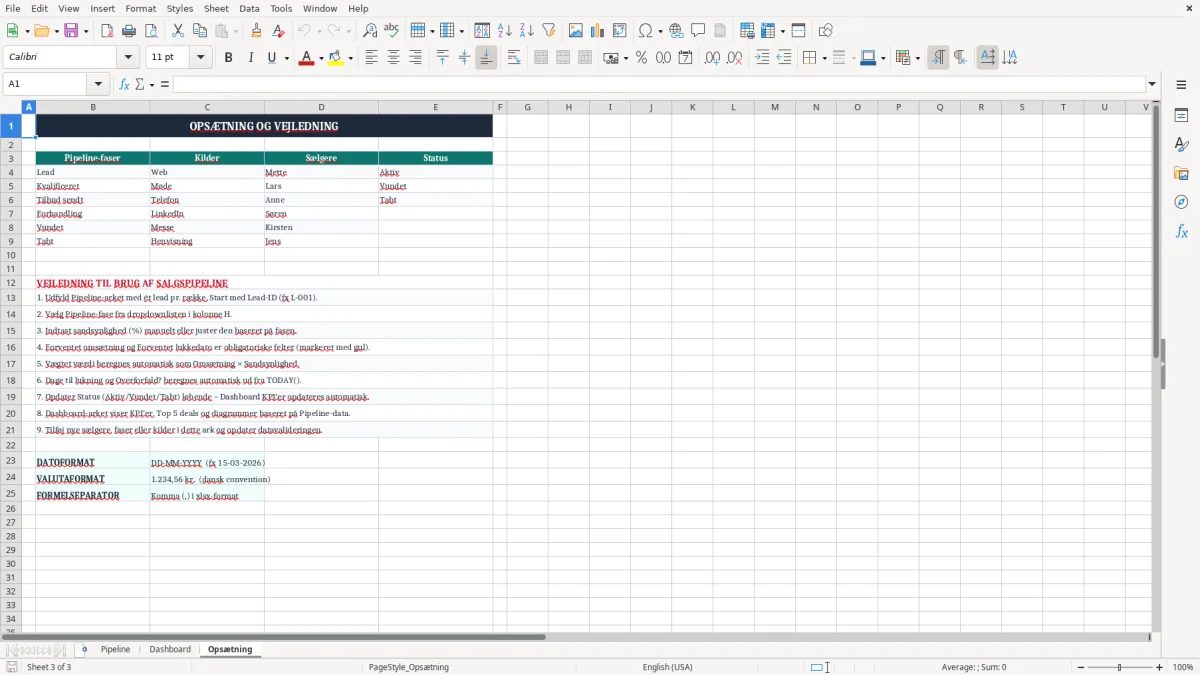Image resolution: width=1200 pixels, height=675 pixels.
Task: Switch to the Dashboard sheet tab
Action: tap(170, 649)
